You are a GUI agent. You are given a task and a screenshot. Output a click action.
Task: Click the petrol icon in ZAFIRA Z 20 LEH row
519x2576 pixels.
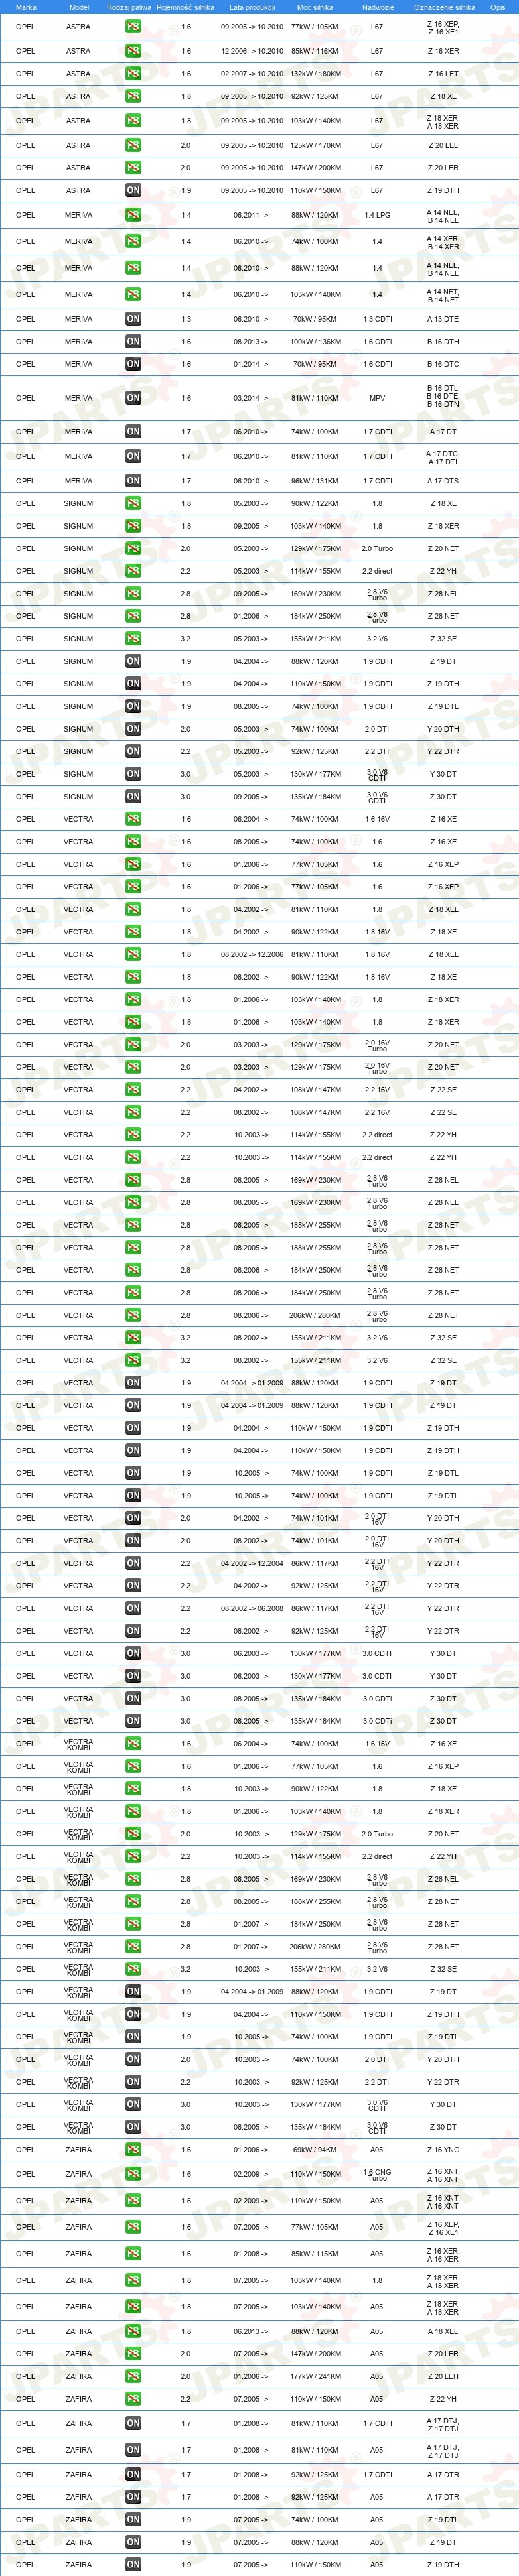(133, 2376)
